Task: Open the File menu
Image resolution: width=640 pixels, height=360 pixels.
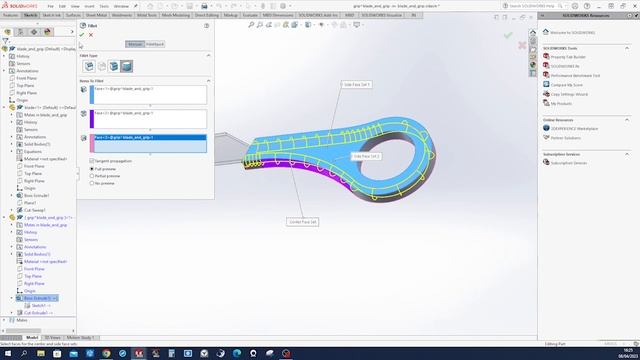Action: [x=50, y=6]
